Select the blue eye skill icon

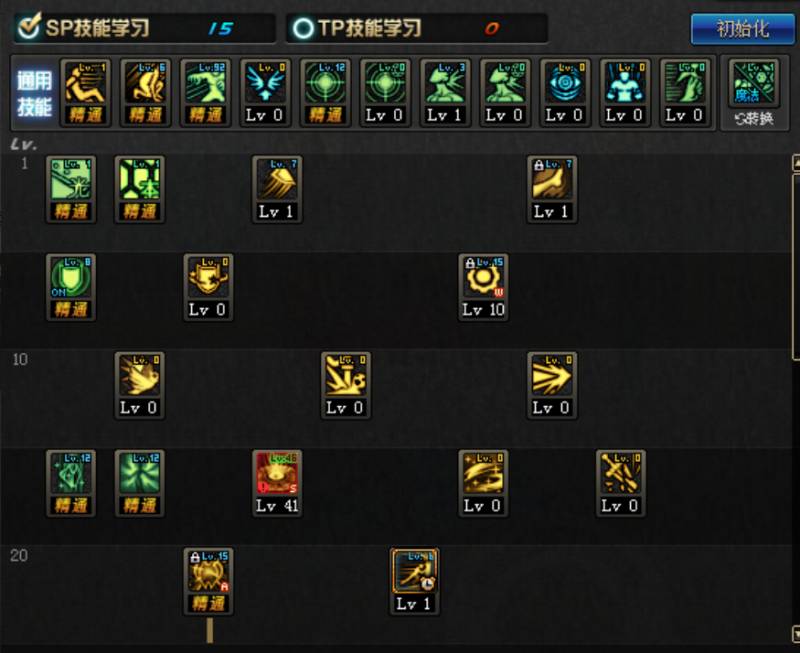coord(565,92)
